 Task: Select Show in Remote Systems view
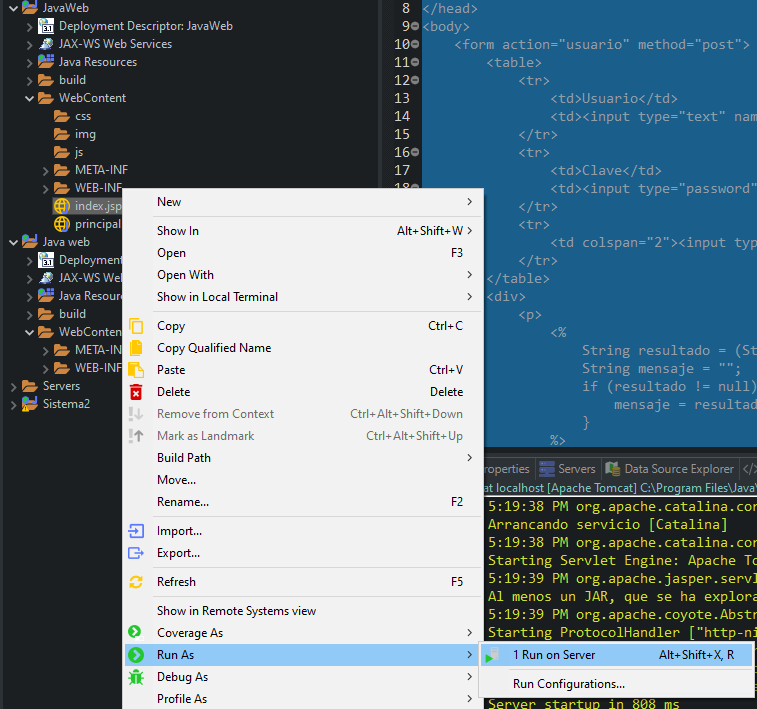tap(236, 611)
